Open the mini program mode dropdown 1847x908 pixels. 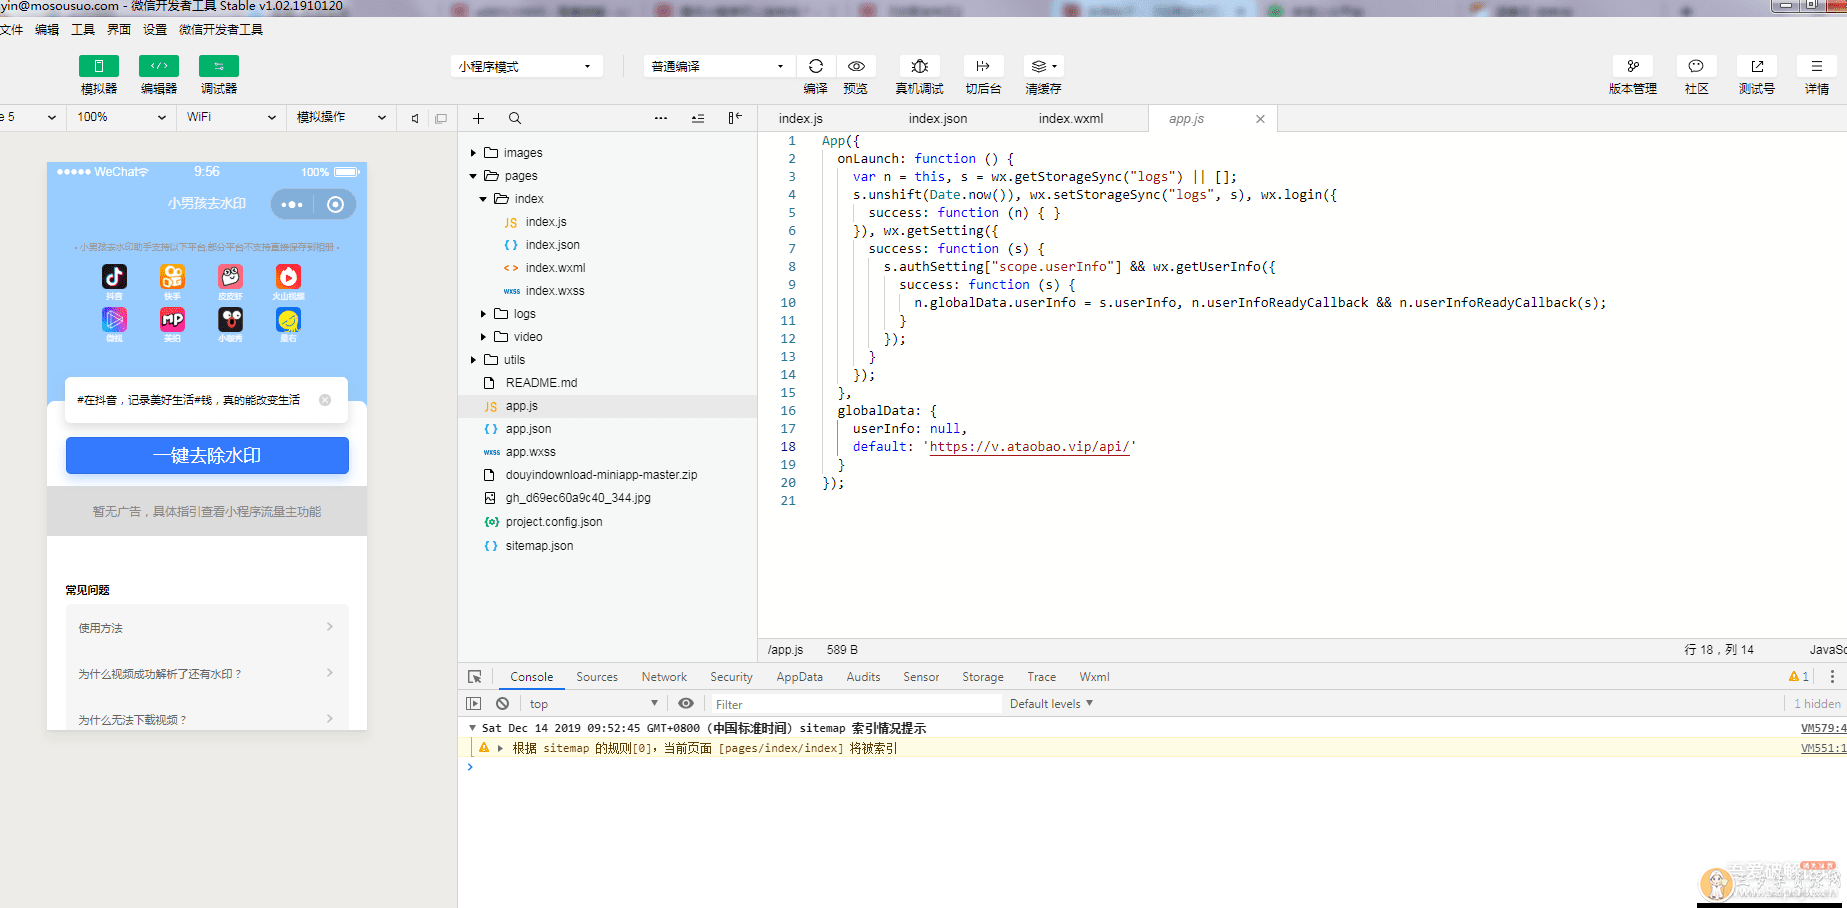[526, 67]
